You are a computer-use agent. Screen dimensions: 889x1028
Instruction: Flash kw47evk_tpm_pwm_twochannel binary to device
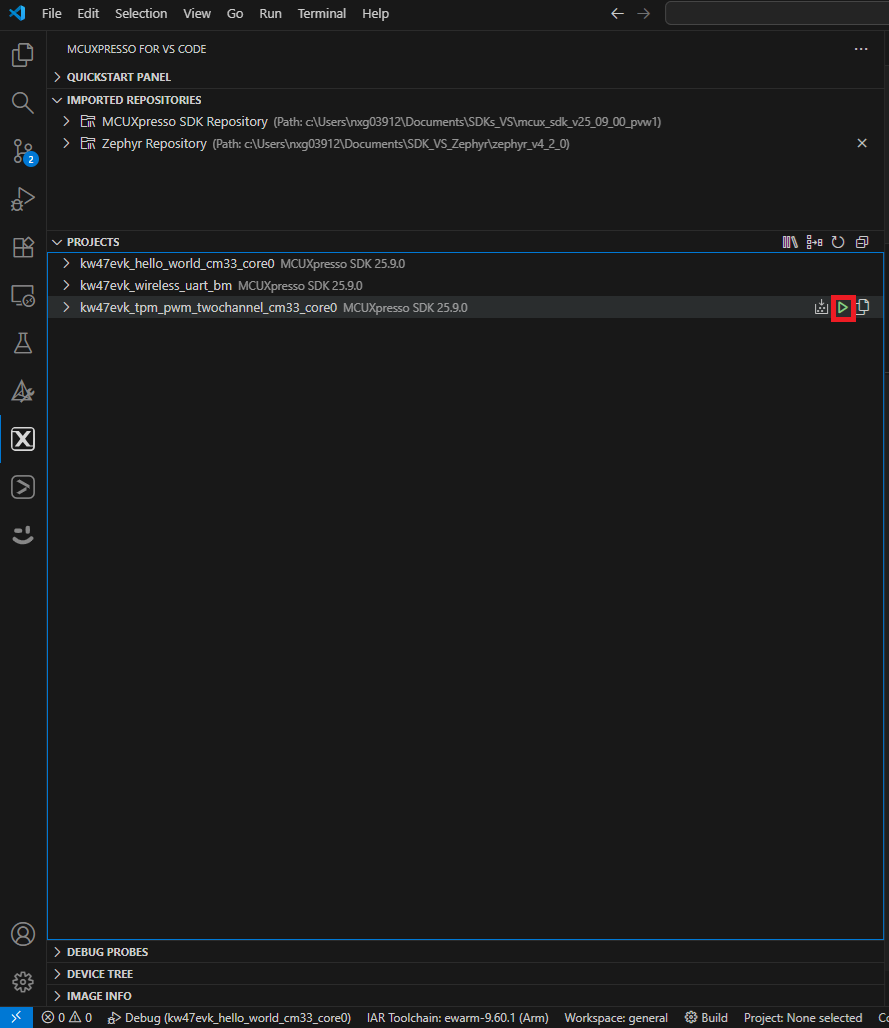[820, 307]
